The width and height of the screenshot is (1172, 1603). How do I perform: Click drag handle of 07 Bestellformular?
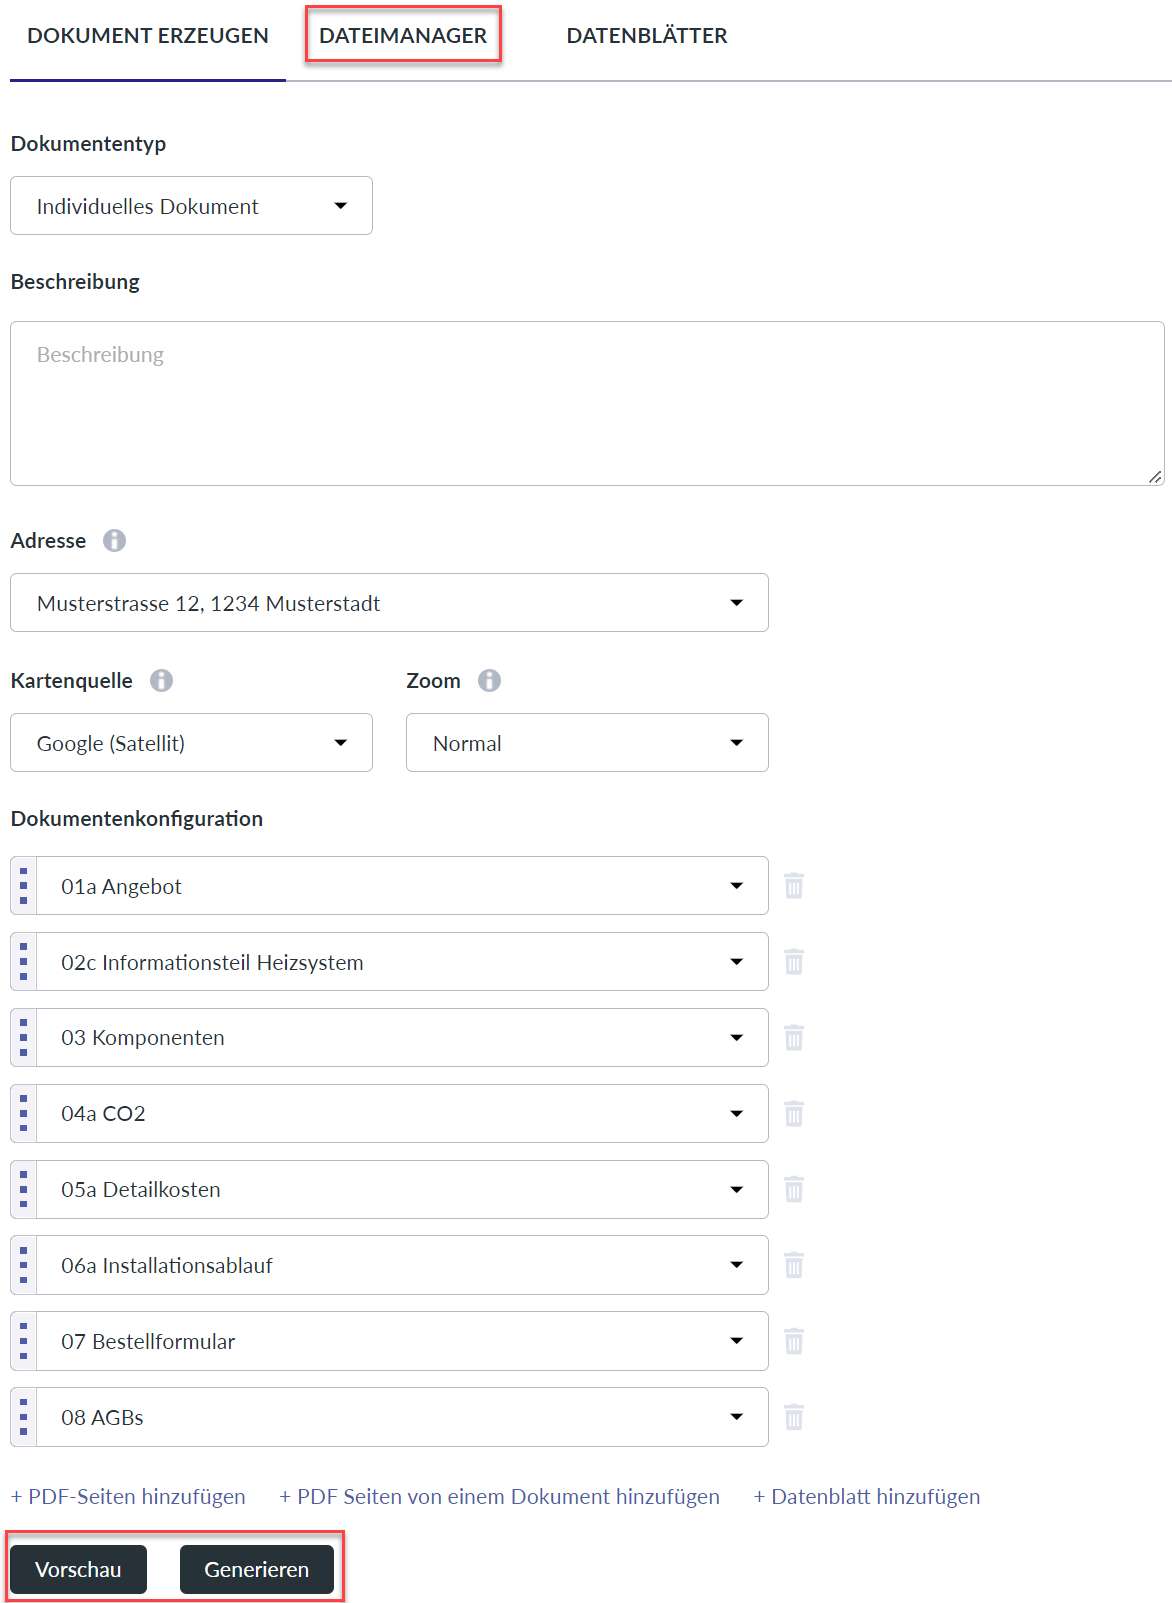24,1341
